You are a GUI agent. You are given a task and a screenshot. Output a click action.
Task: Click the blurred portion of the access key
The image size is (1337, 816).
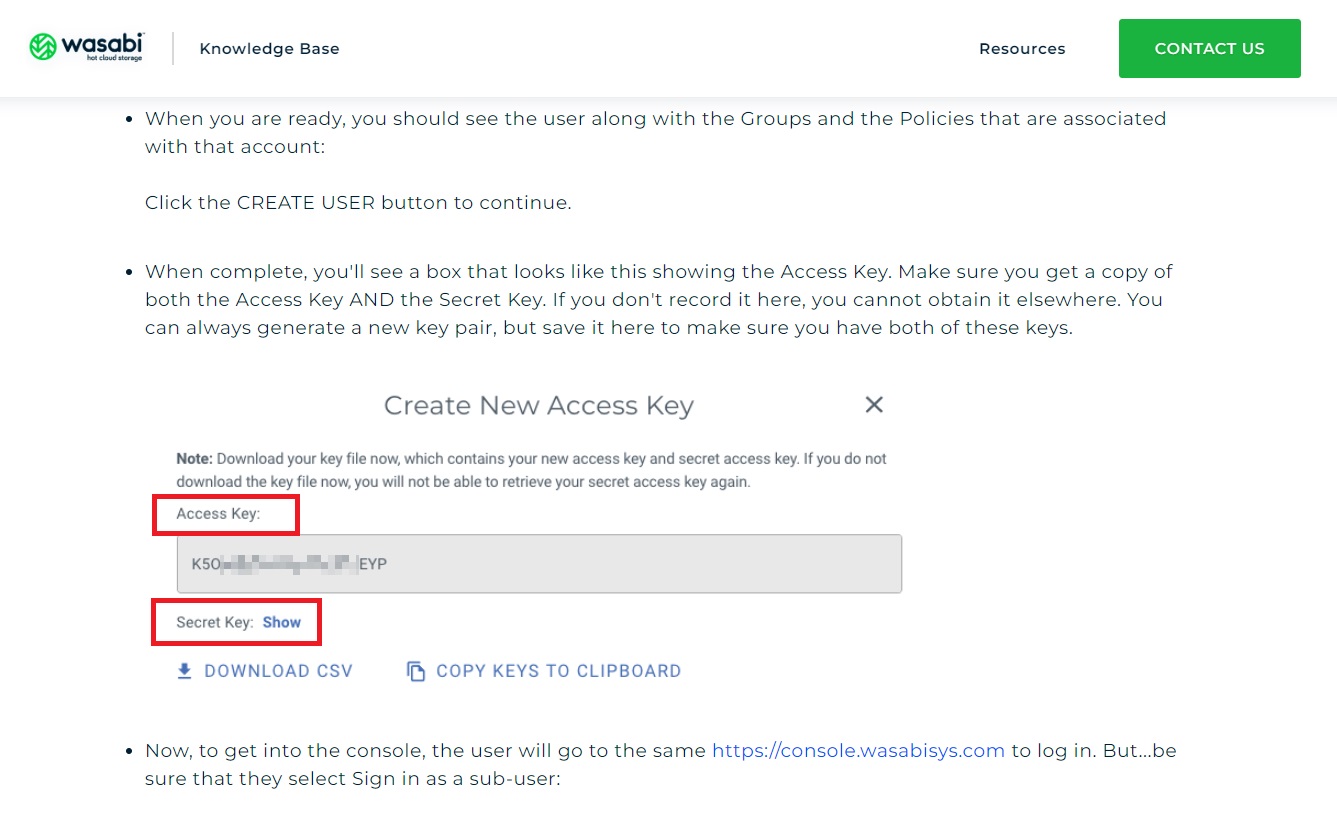[288, 564]
